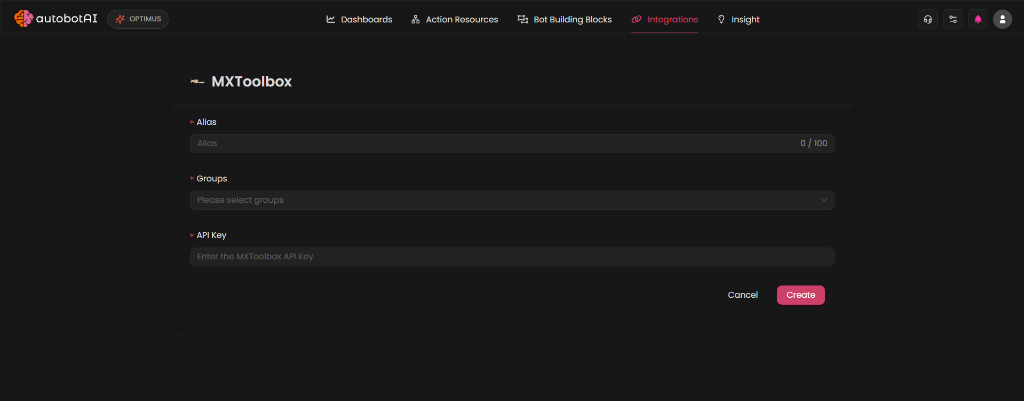Open Bot Building Blocks
1024x401 pixels.
[564, 20]
